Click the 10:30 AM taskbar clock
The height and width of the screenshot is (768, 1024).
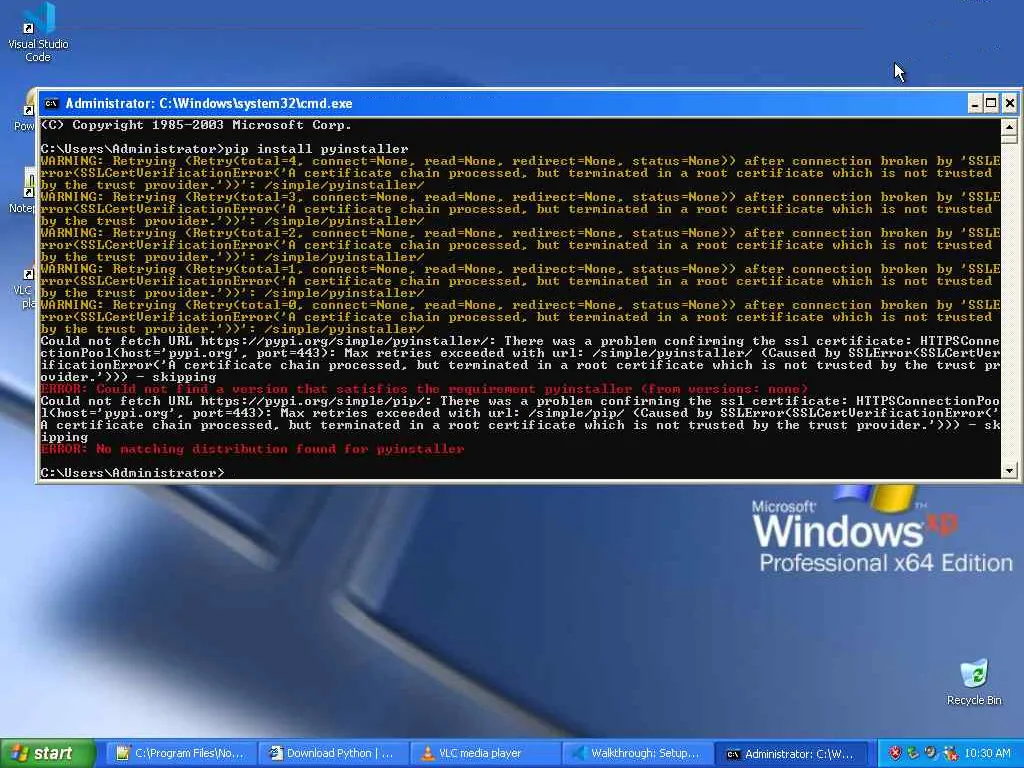point(987,753)
